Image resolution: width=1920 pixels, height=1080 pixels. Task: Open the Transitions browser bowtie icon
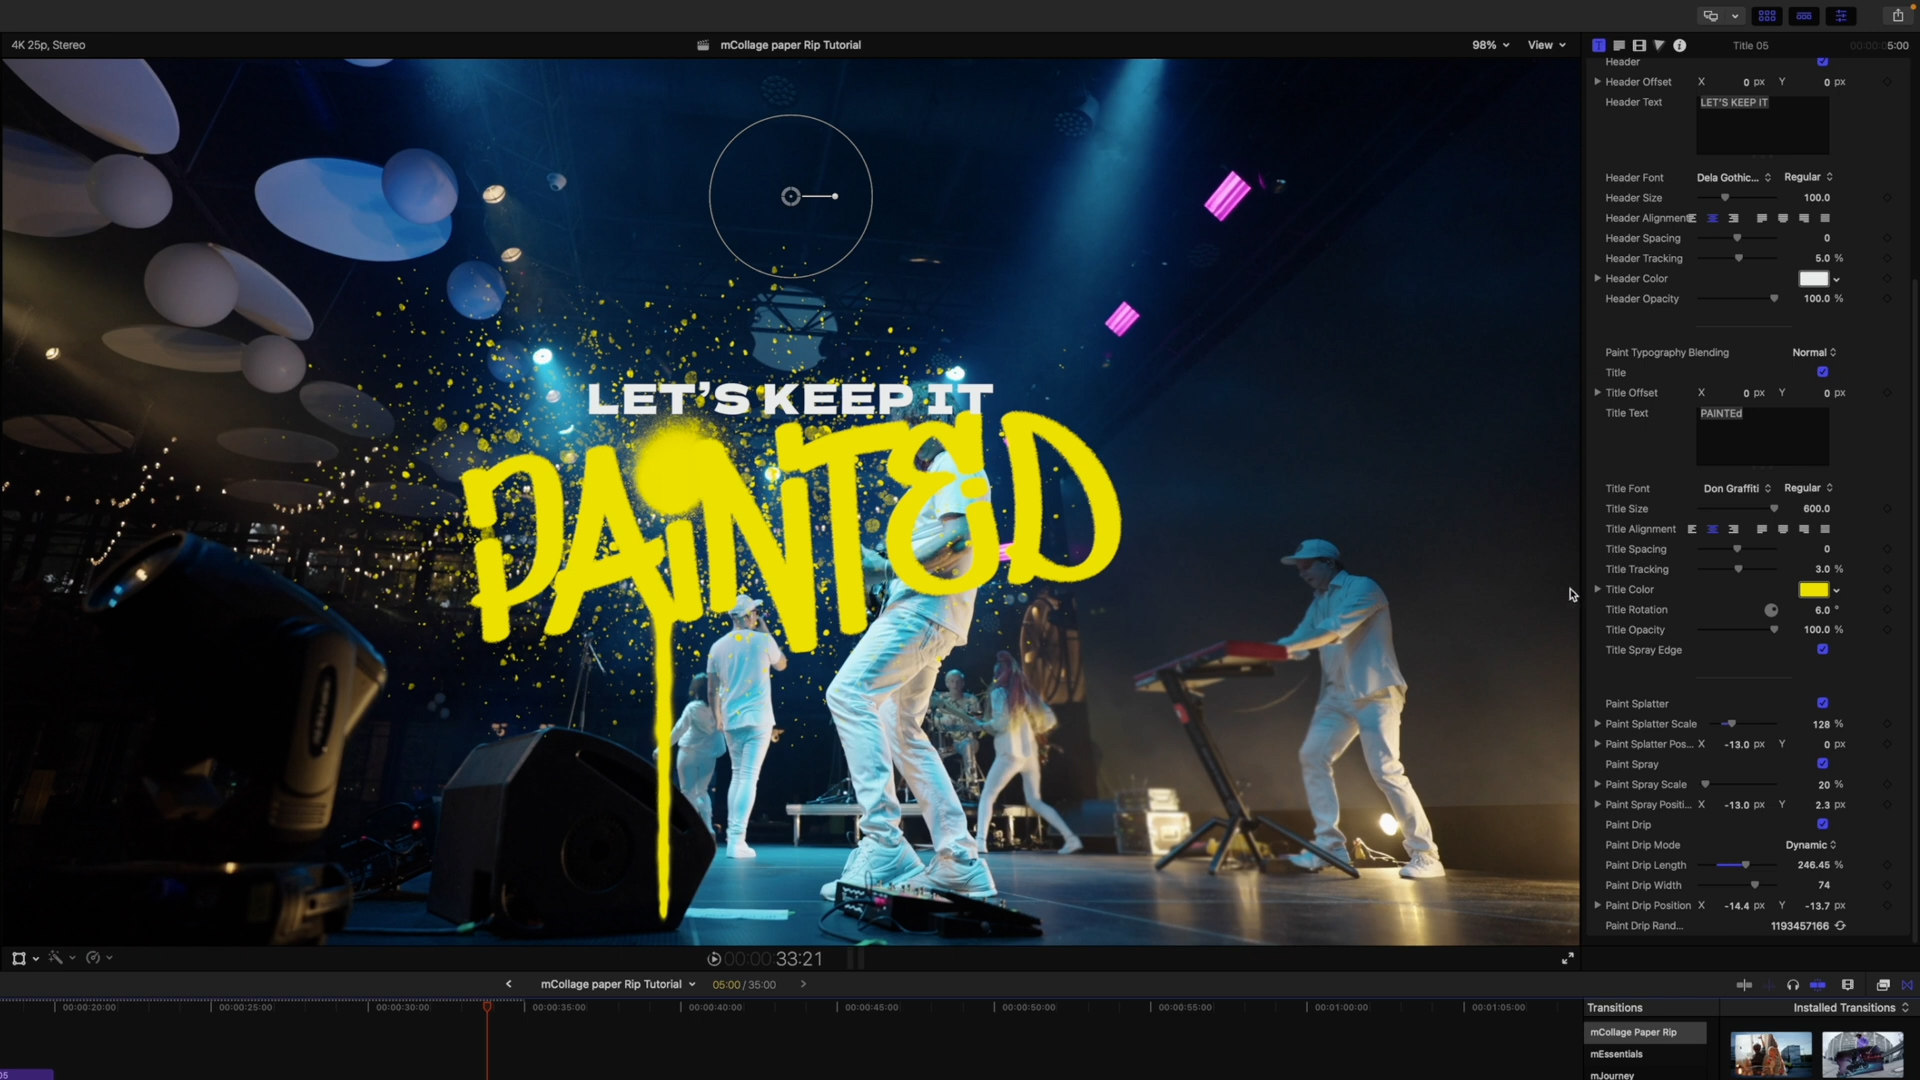1907,985
